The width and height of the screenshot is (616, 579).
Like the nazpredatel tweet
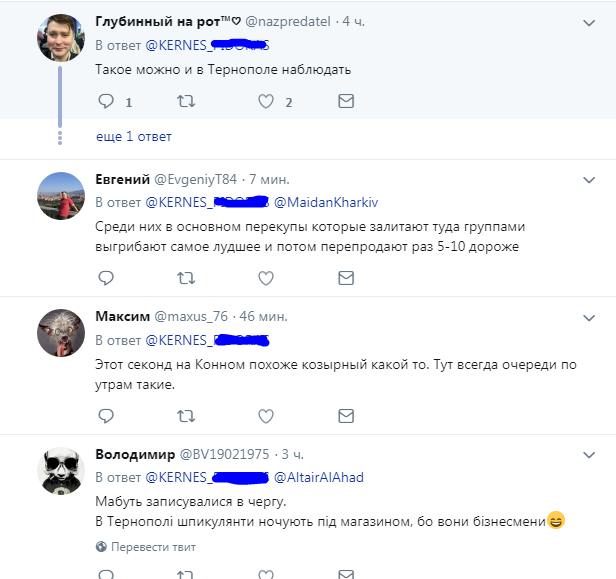click(266, 102)
